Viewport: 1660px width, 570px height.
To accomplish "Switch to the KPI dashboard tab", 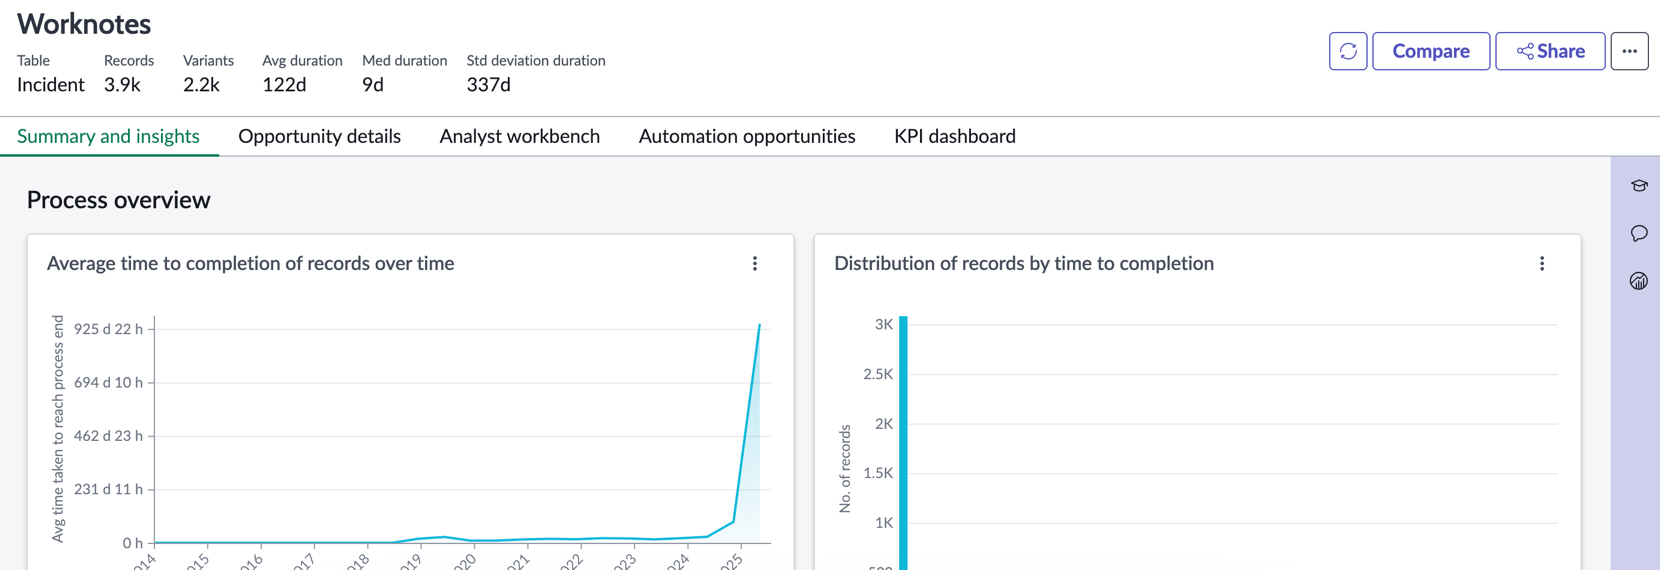I will tap(955, 136).
